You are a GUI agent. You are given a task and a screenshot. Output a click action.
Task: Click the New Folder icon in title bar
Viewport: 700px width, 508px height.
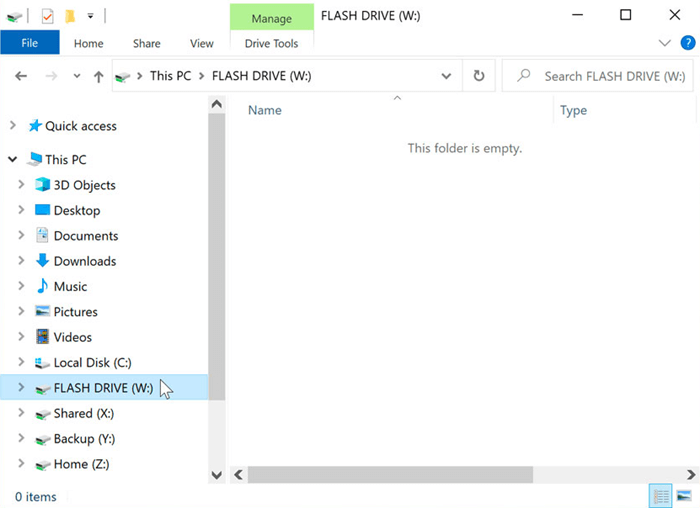click(69, 15)
